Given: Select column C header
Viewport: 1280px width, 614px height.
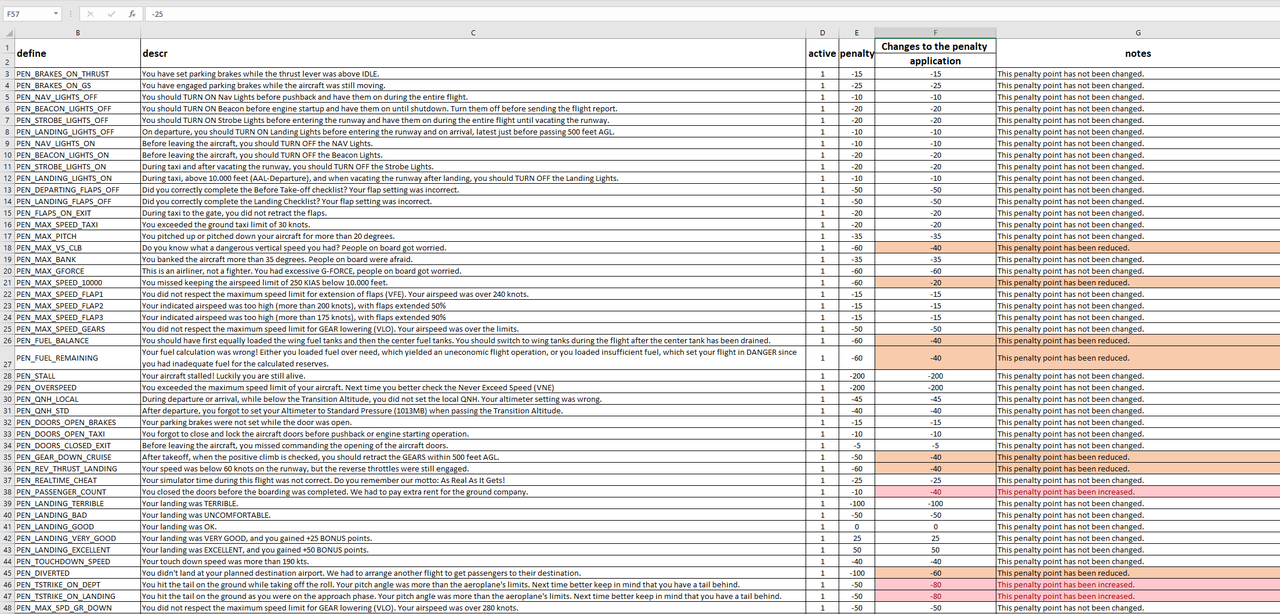Looking at the screenshot, I should pos(473,33).
